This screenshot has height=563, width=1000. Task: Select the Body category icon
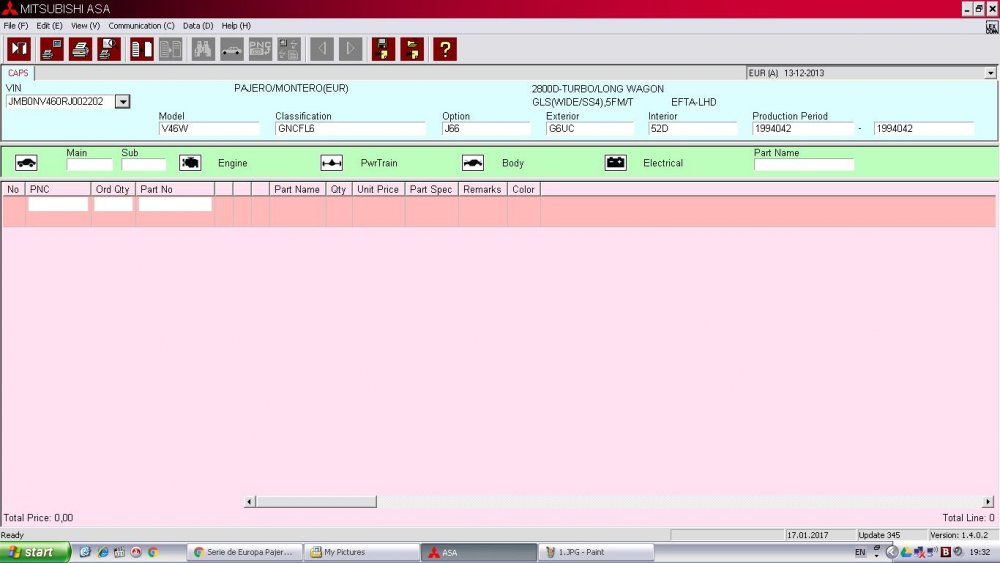[x=473, y=163]
